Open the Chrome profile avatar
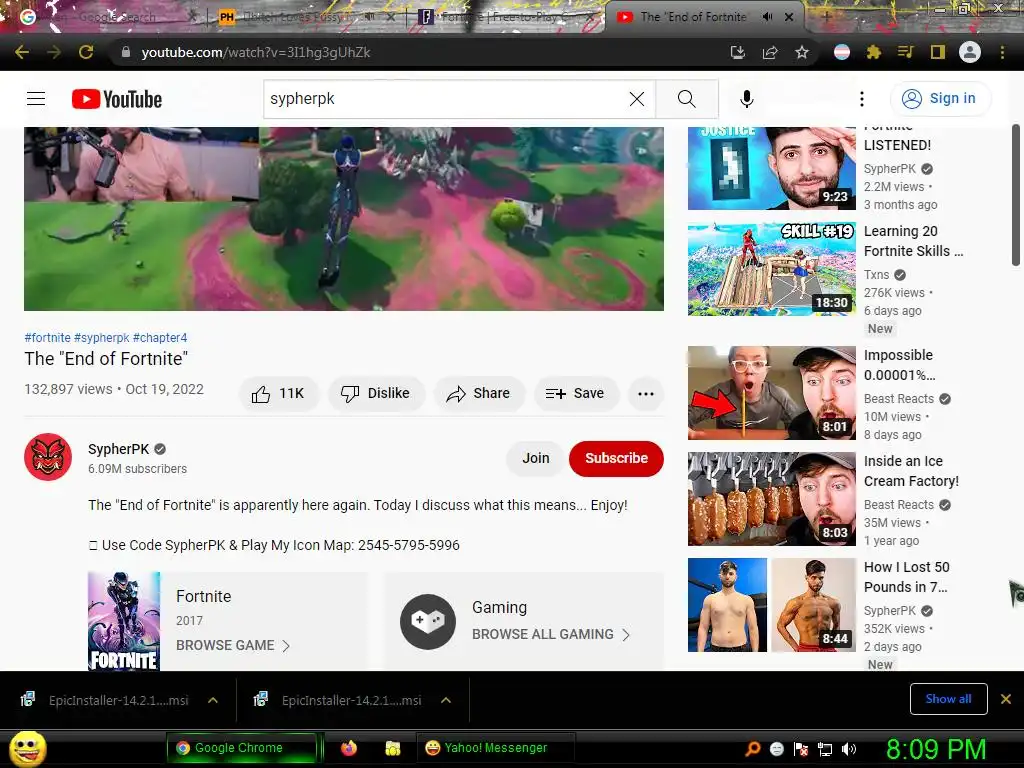The image size is (1024, 768). pyautogui.click(x=970, y=52)
